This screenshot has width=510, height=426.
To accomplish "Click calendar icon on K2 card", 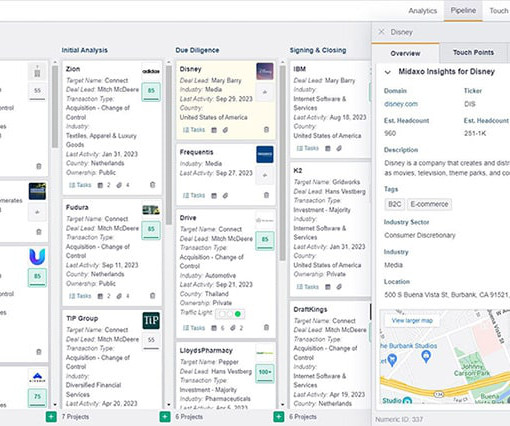I will point(328,287).
